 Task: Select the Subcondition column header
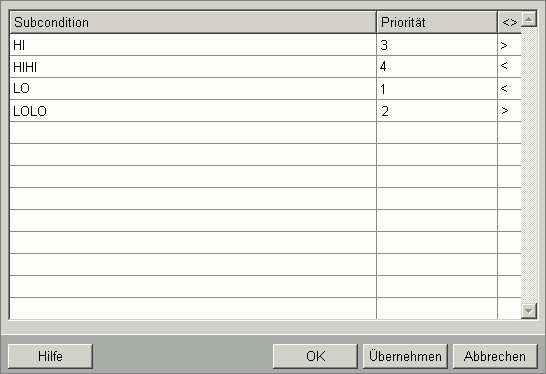point(193,22)
